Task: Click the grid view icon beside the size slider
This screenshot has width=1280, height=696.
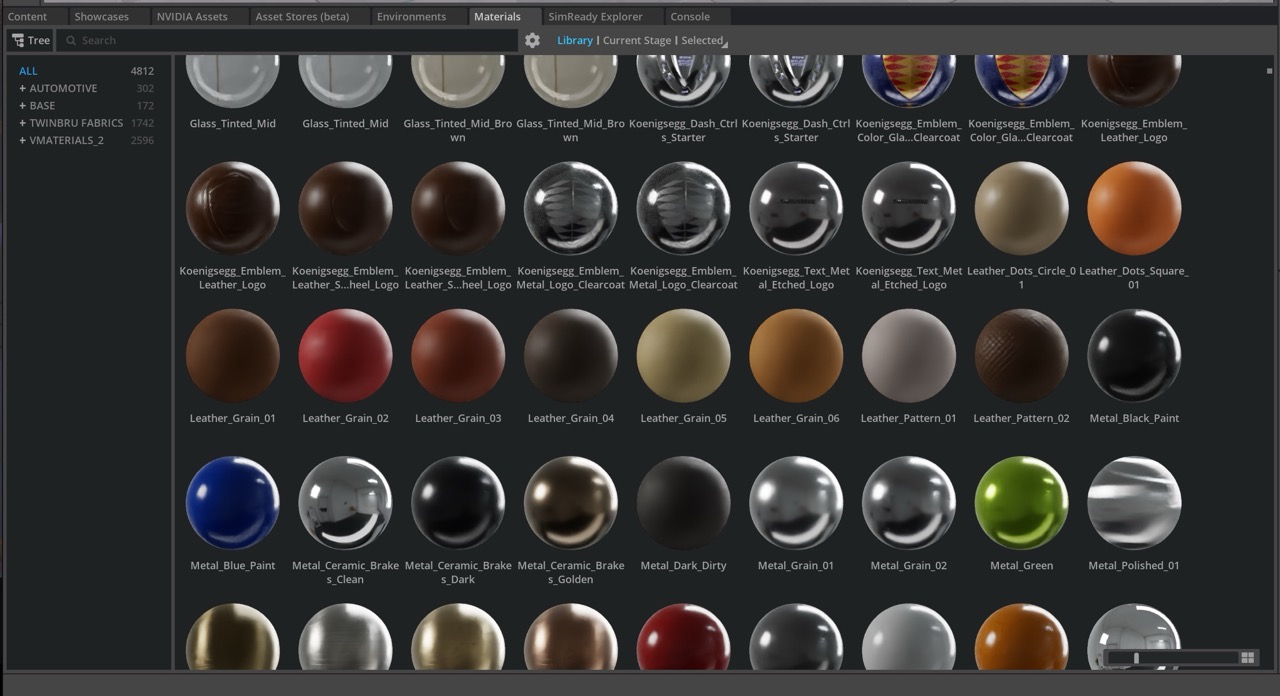Action: 1247,657
